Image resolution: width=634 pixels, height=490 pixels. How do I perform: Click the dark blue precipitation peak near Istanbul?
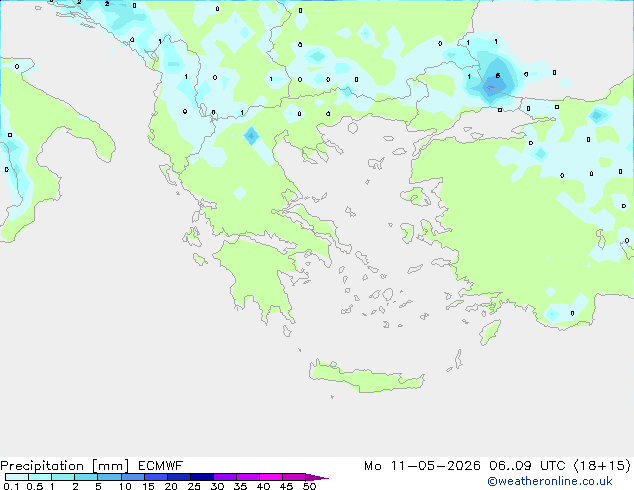click(495, 82)
